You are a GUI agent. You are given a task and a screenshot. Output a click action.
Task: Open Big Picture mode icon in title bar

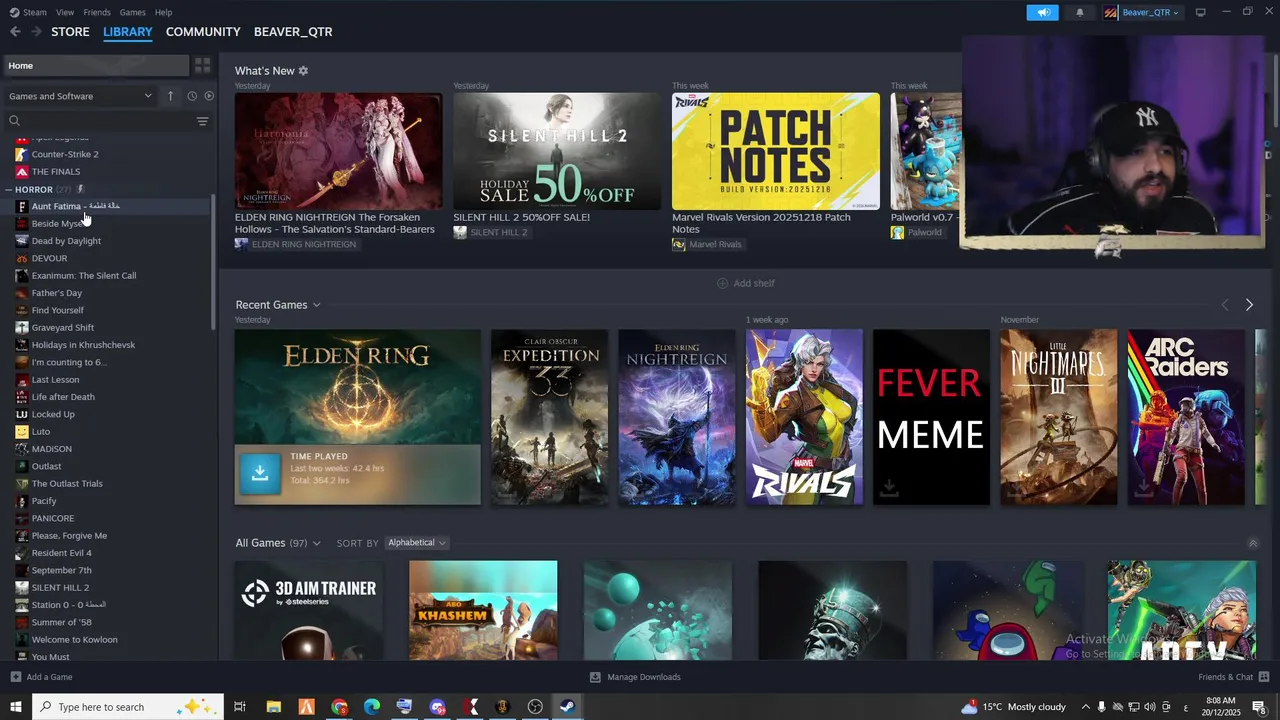point(1200,12)
